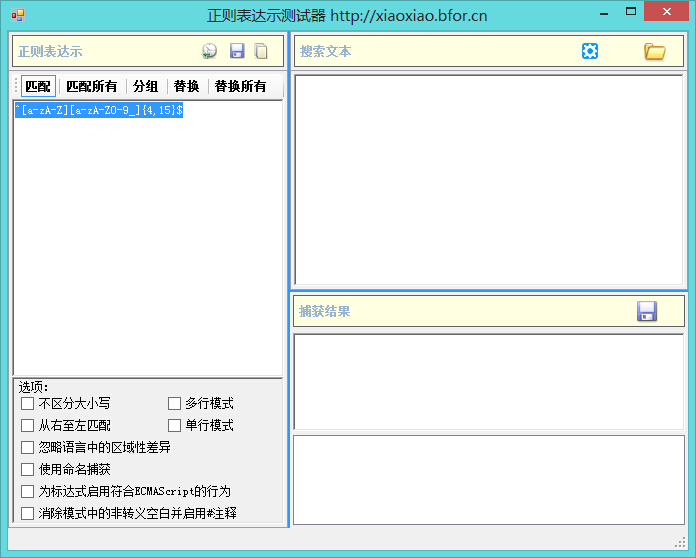Click the 替换所有 button
Viewport: 696px width, 558px height.
coord(240,87)
